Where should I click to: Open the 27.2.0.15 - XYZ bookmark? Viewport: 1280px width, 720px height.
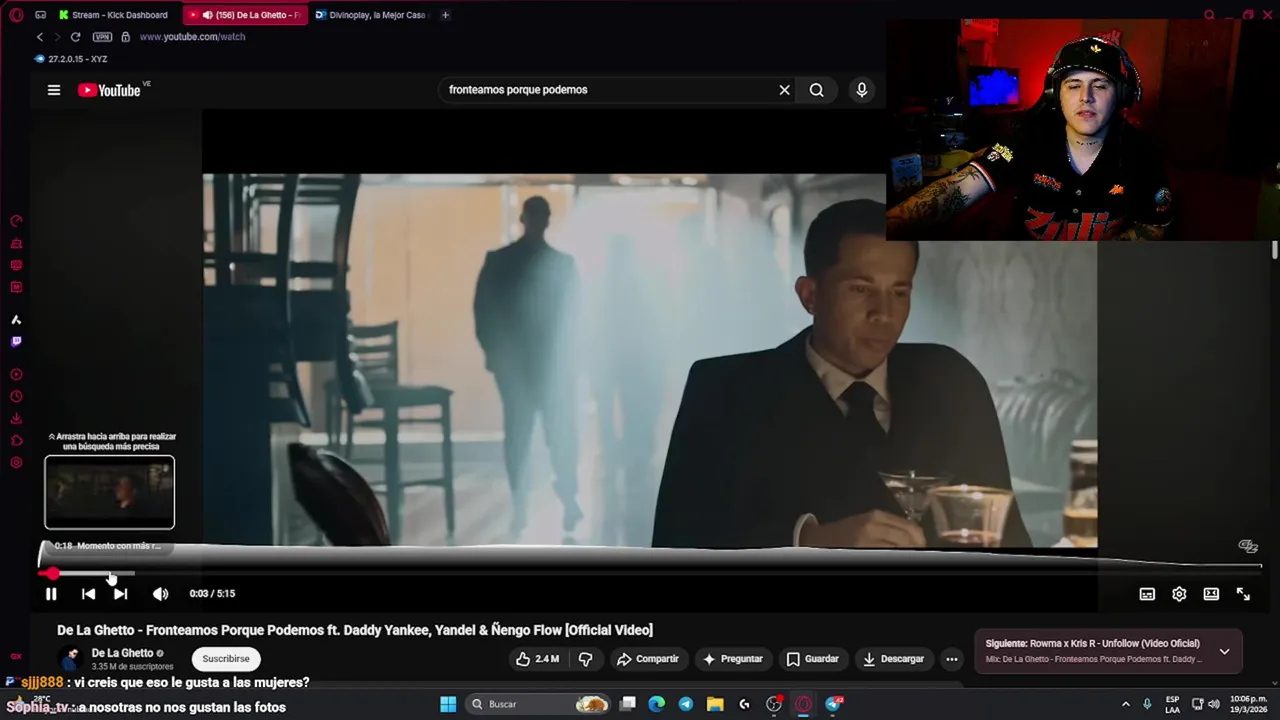pos(70,59)
